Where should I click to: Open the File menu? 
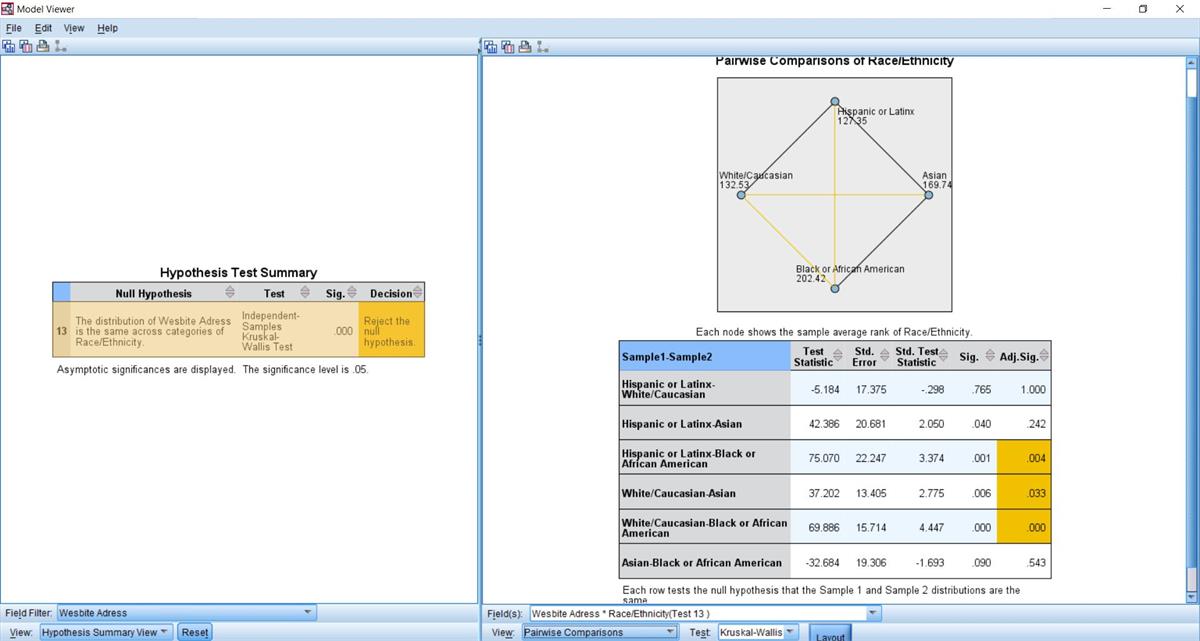pyautogui.click(x=14, y=28)
